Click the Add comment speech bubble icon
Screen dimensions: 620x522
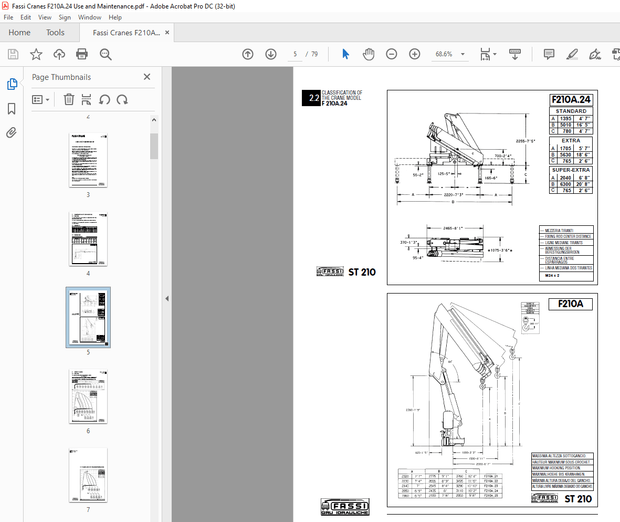549,54
